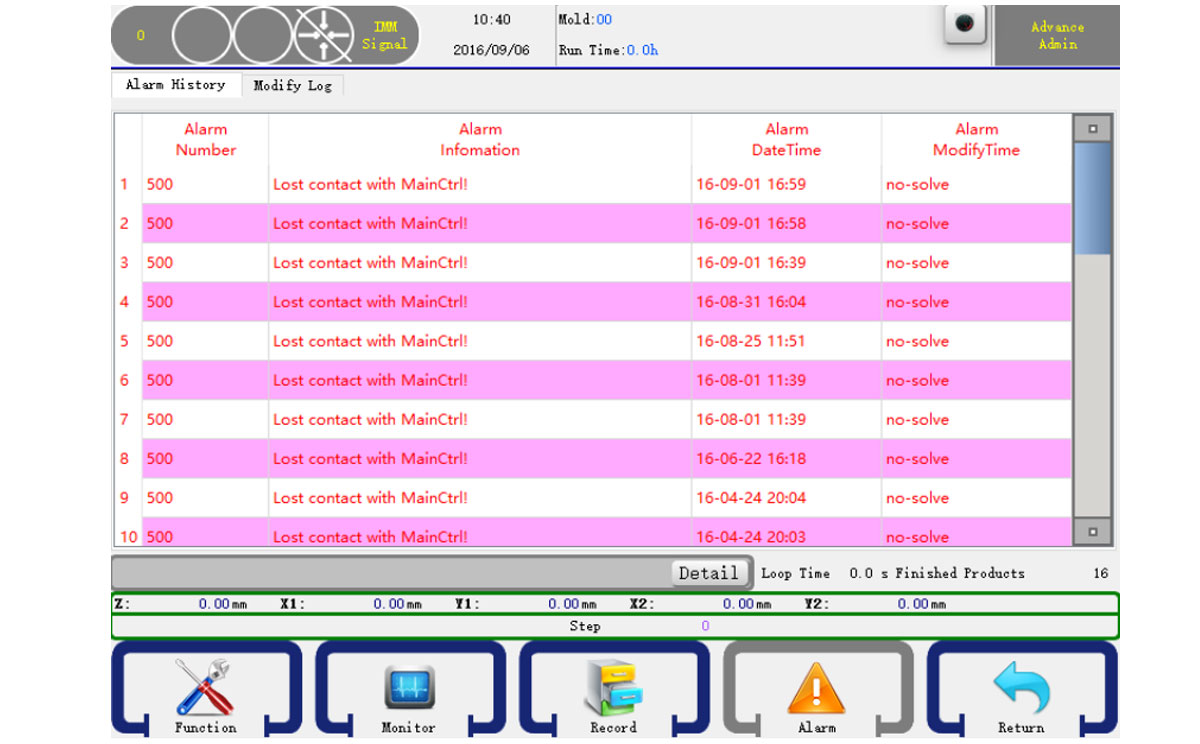Click the Advance Admin user button

point(1057,36)
